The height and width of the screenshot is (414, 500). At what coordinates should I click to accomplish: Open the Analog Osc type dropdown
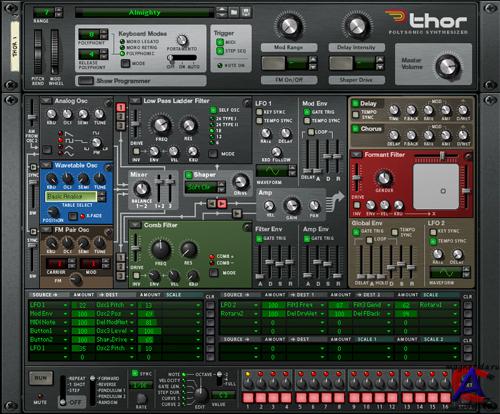[x=46, y=101]
